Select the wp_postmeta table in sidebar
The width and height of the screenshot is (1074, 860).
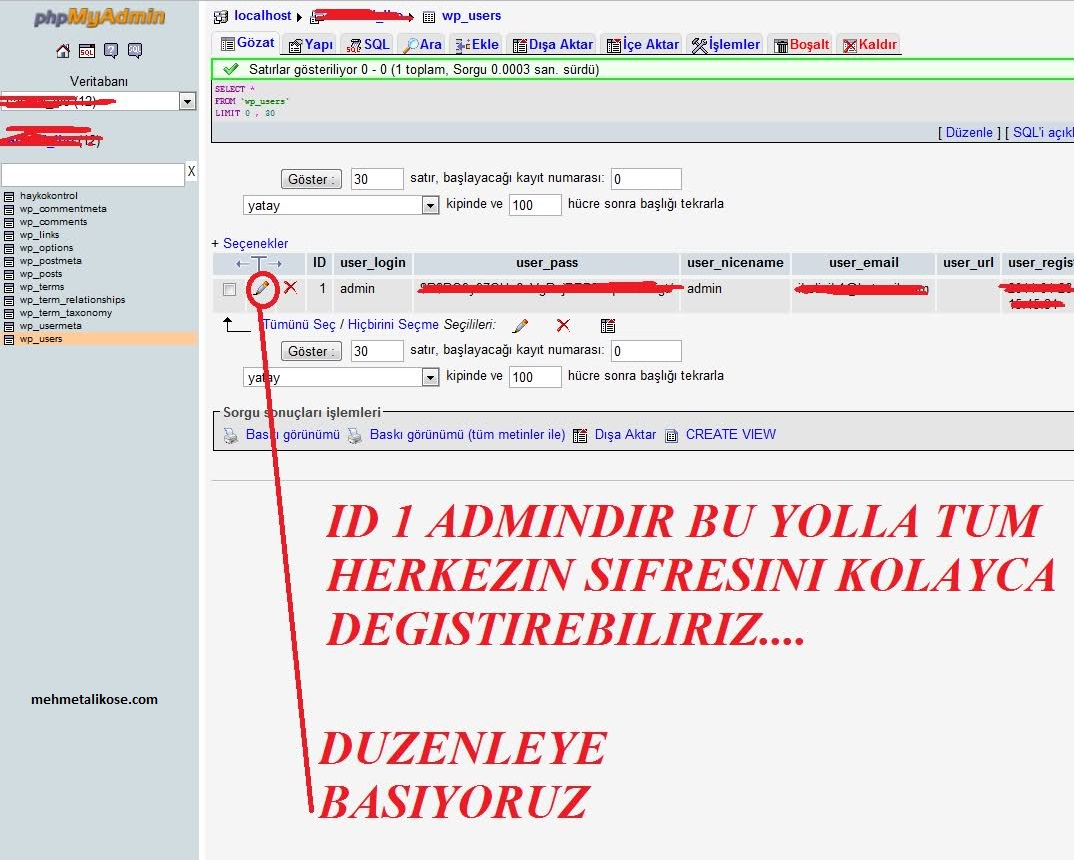pyautogui.click(x=51, y=261)
